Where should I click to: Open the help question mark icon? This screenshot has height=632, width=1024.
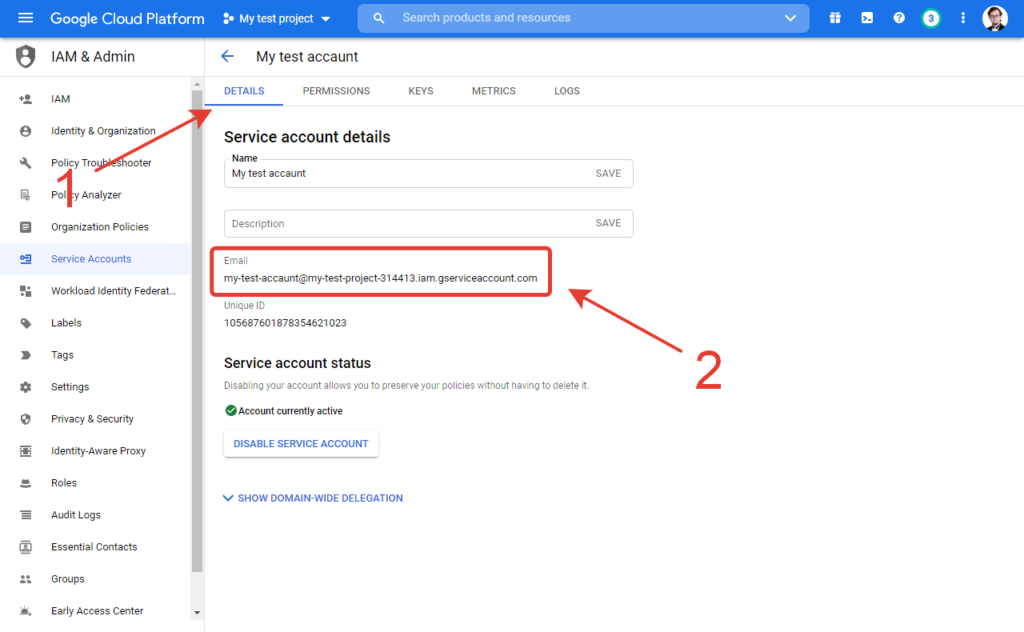coord(899,18)
